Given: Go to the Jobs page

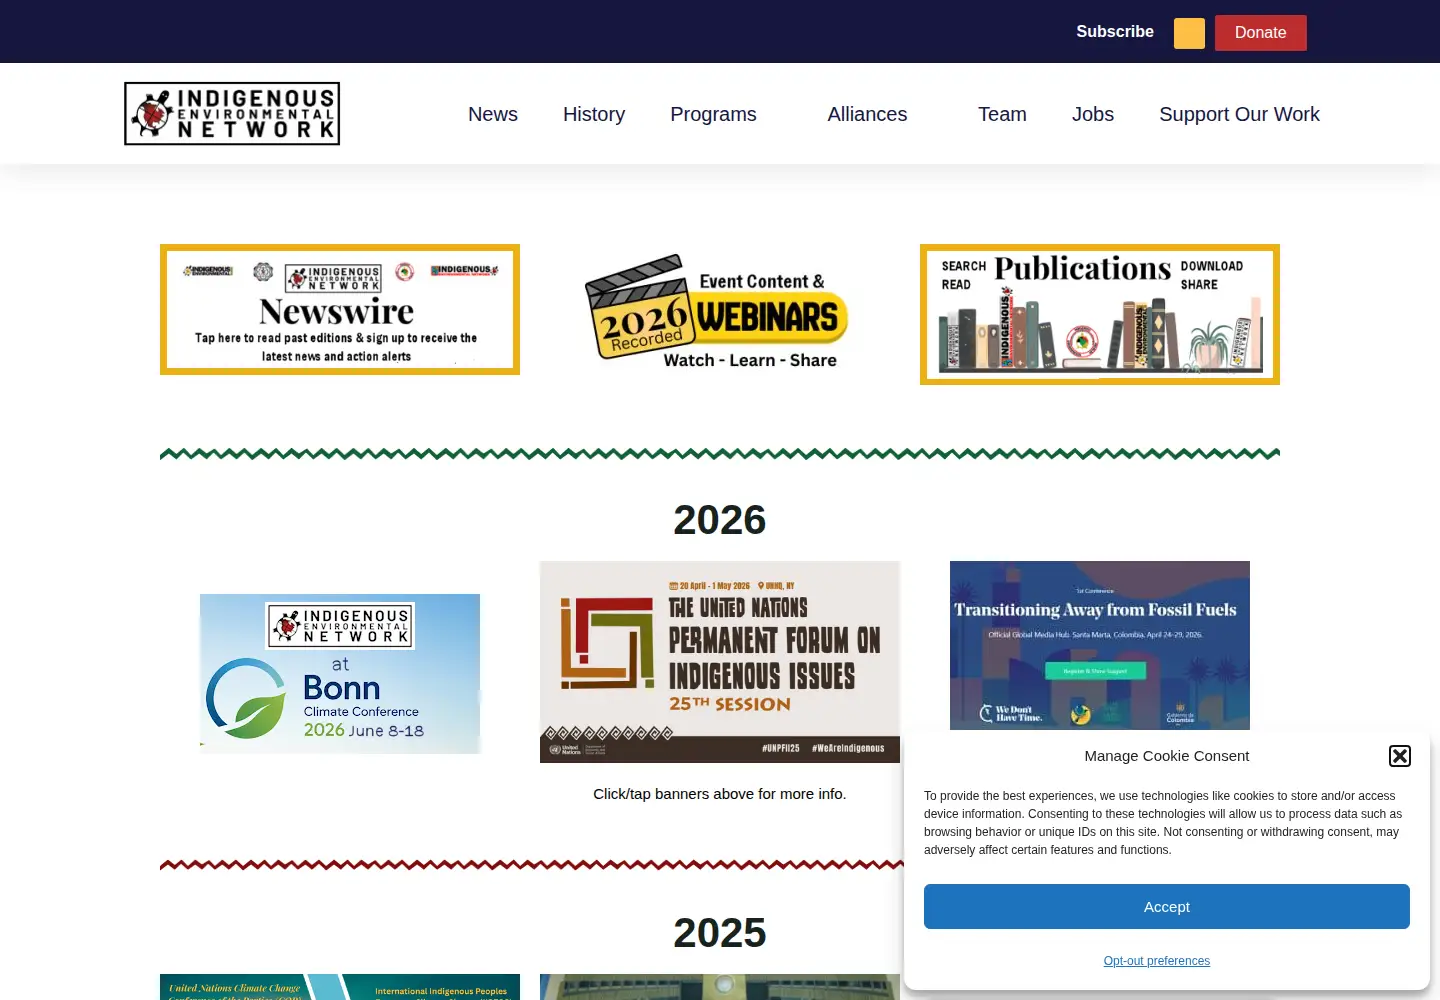Looking at the screenshot, I should point(1093,114).
